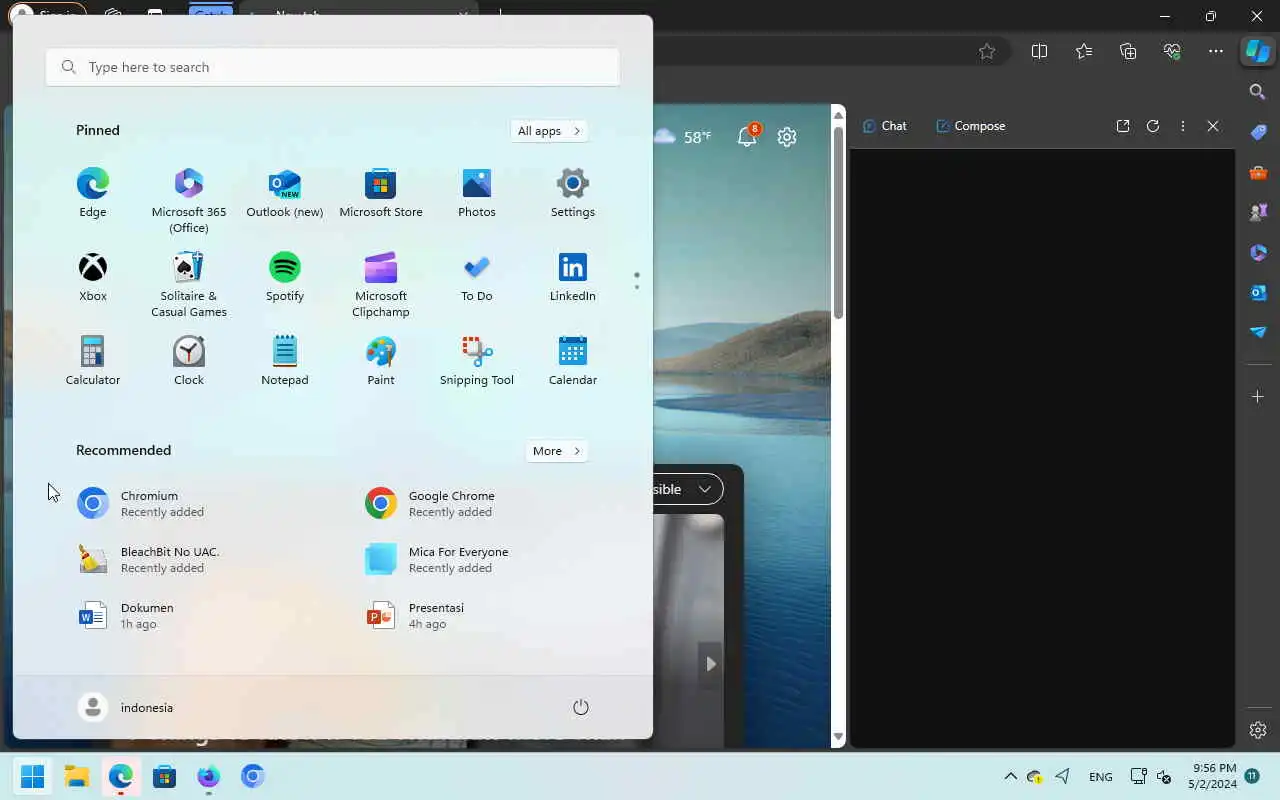Open Microsoft Clipchamp
The height and width of the screenshot is (800, 1280).
coord(381,284)
